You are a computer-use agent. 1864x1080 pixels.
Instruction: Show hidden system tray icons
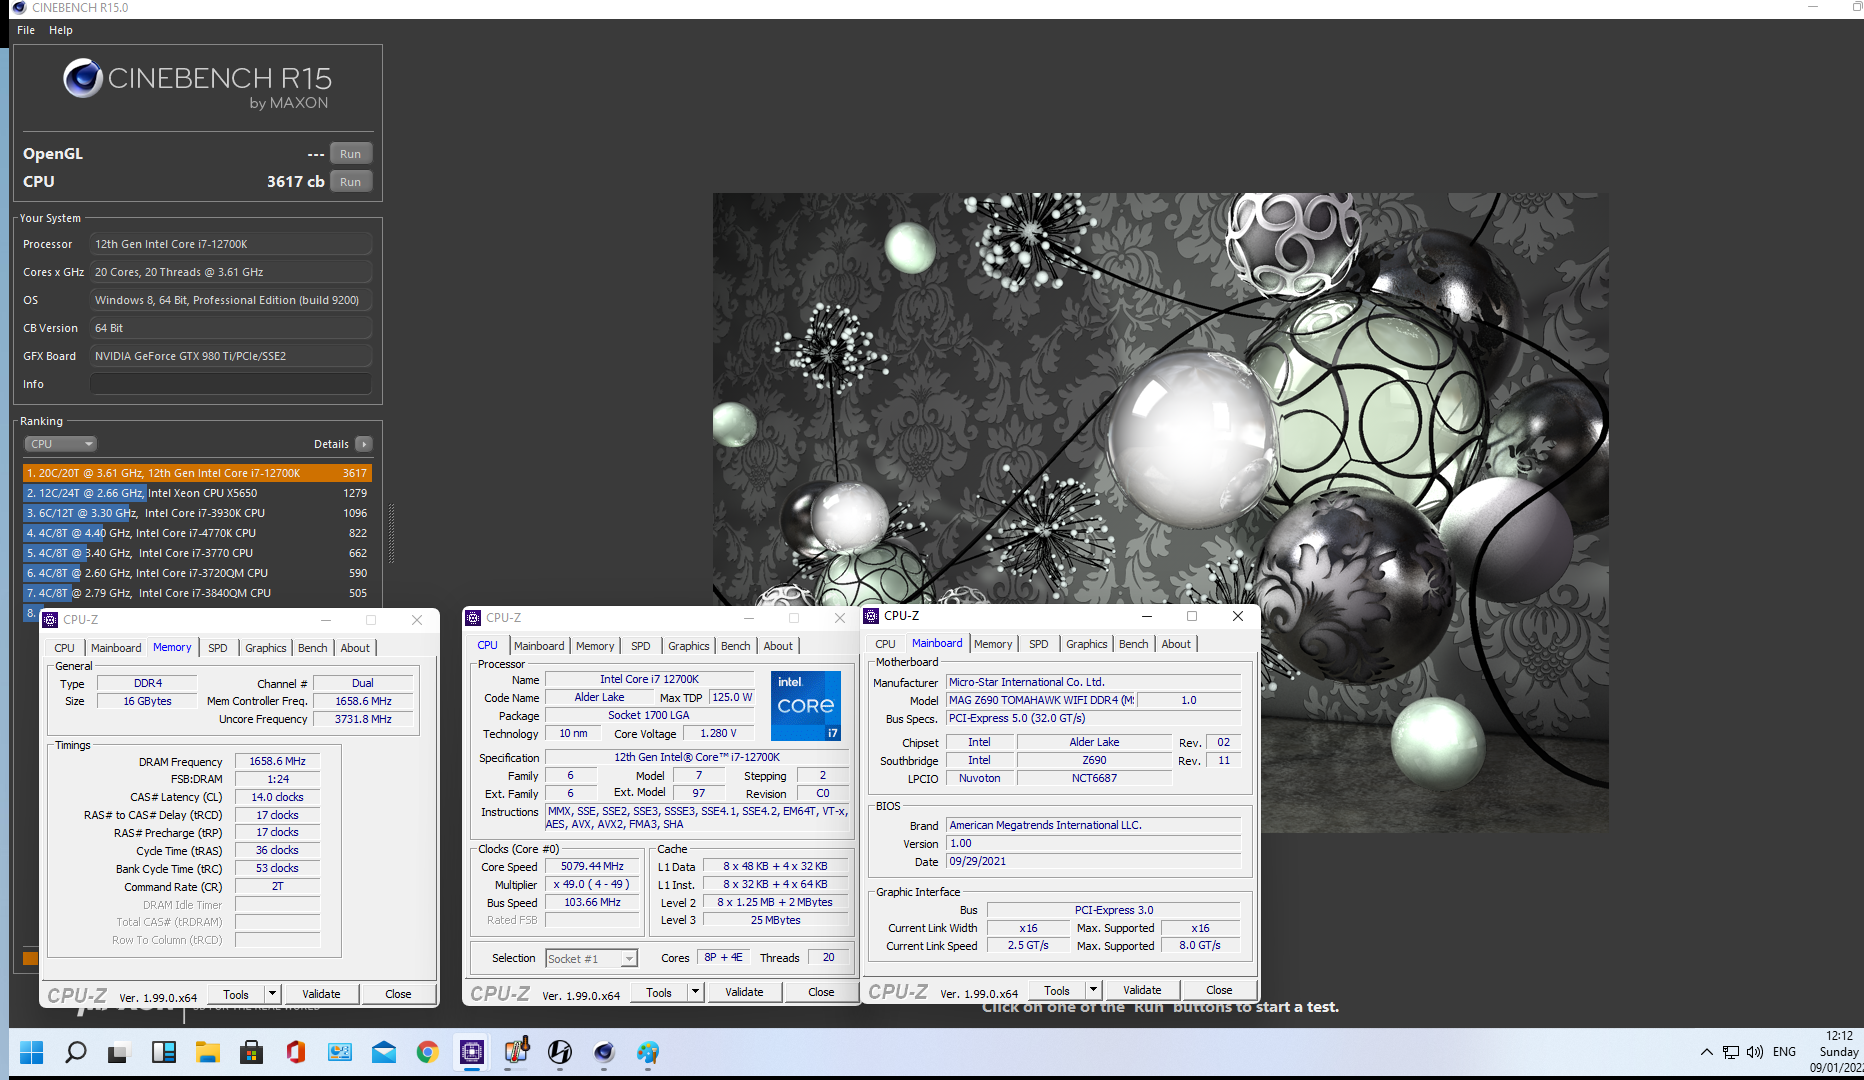pos(1706,1052)
